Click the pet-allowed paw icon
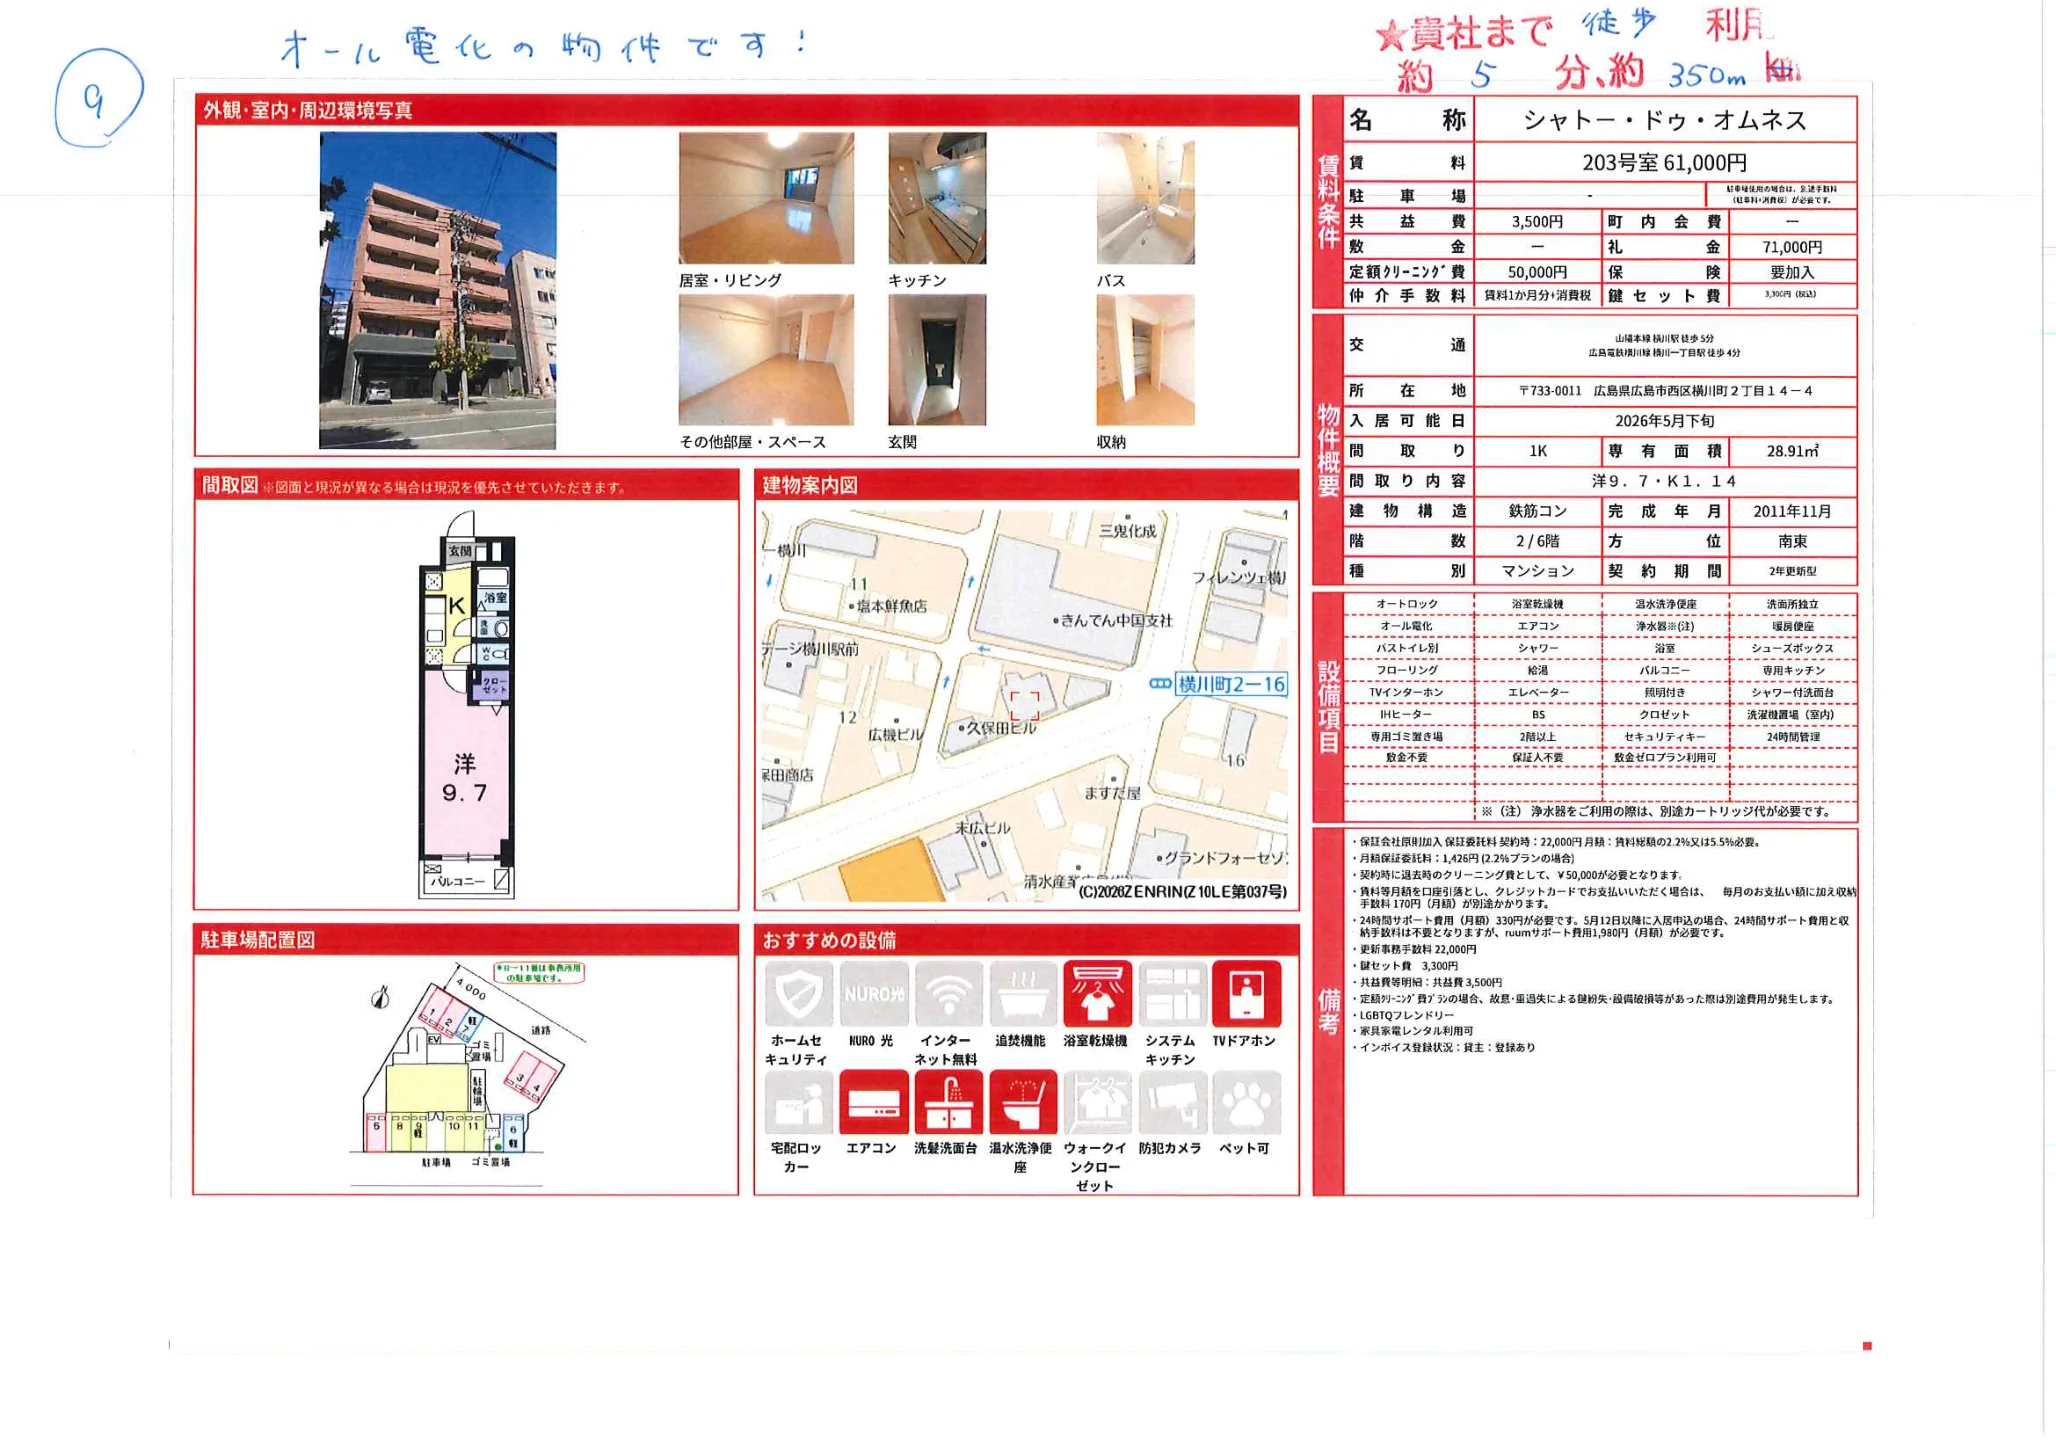Image resolution: width=2056 pixels, height=1454 pixels. [x=1246, y=1103]
